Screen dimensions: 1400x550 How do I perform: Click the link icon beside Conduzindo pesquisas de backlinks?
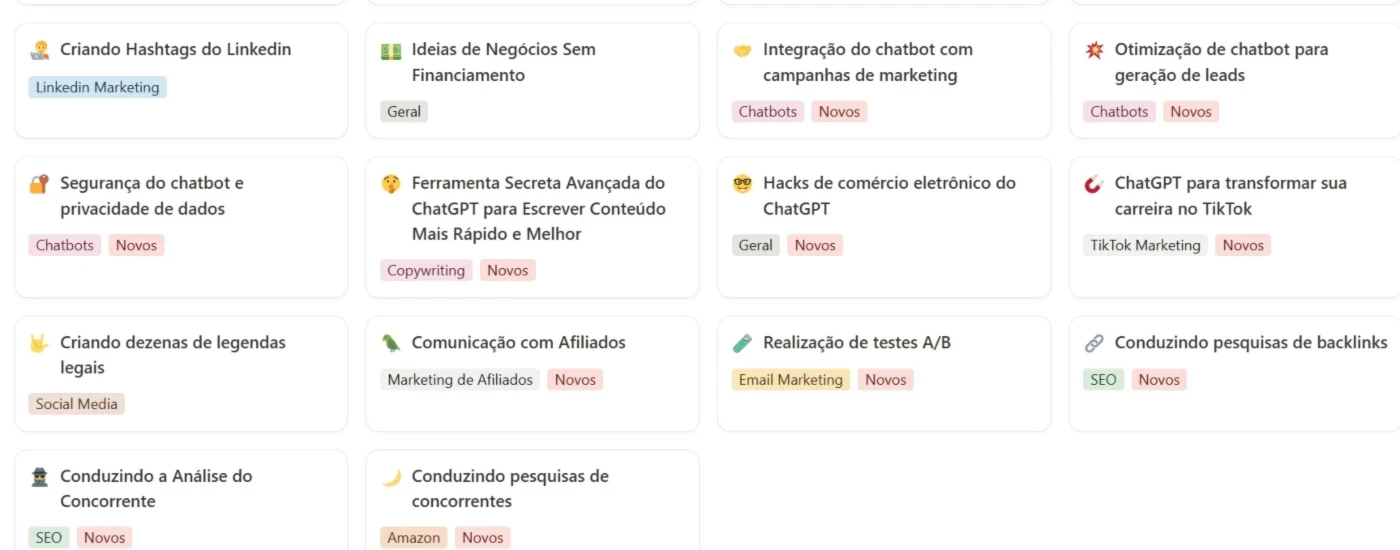tap(1094, 343)
